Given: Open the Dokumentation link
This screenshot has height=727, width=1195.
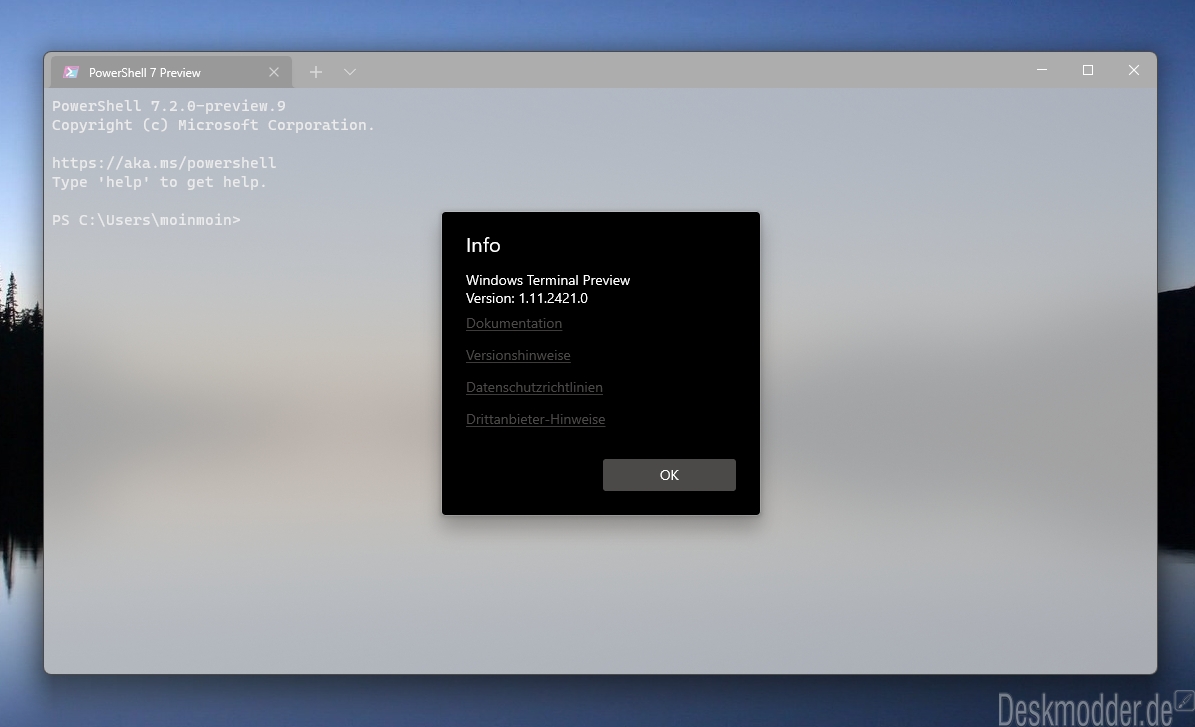Looking at the screenshot, I should [514, 323].
